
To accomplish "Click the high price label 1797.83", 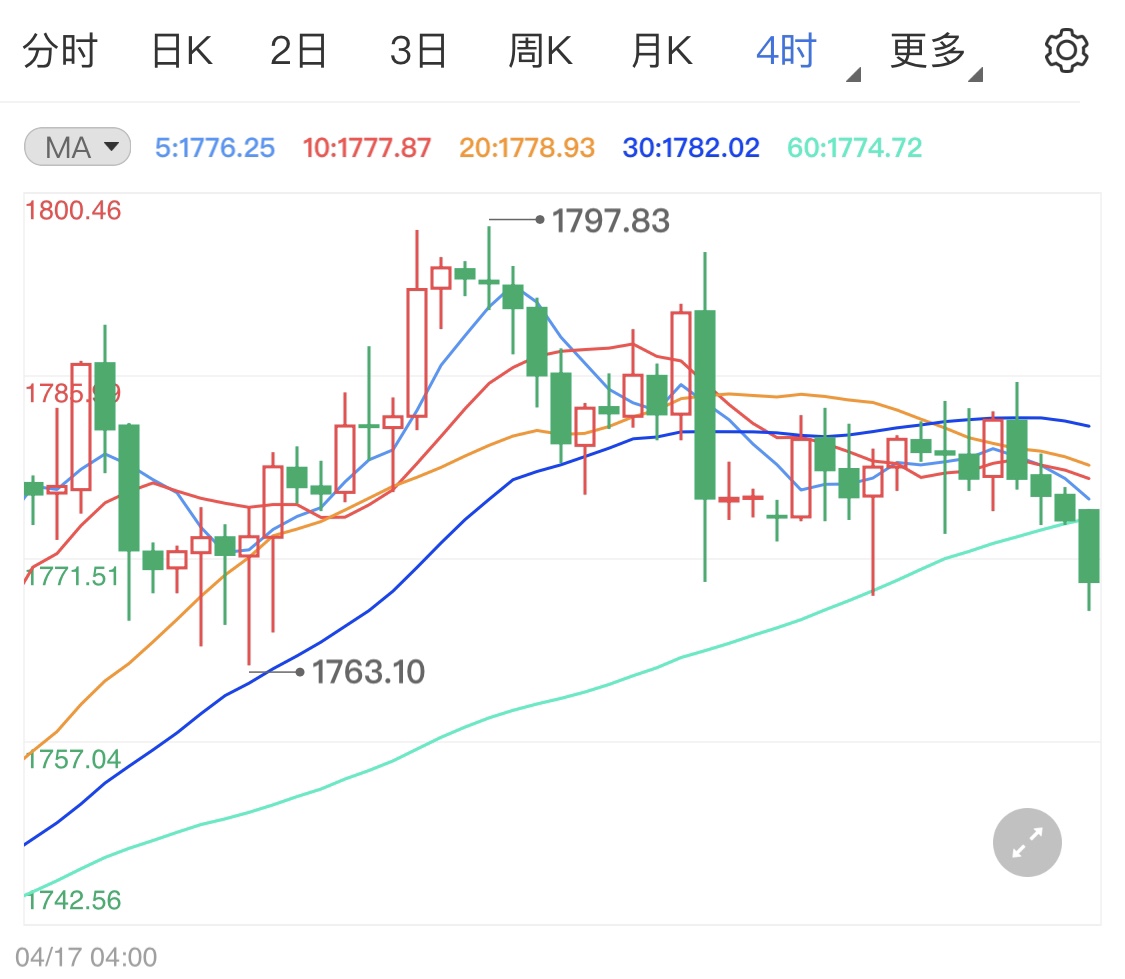I will tap(610, 221).
